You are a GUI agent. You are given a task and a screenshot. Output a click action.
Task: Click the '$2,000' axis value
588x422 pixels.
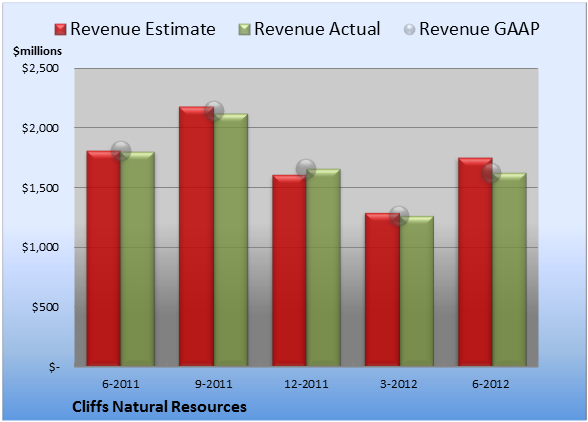(x=40, y=128)
